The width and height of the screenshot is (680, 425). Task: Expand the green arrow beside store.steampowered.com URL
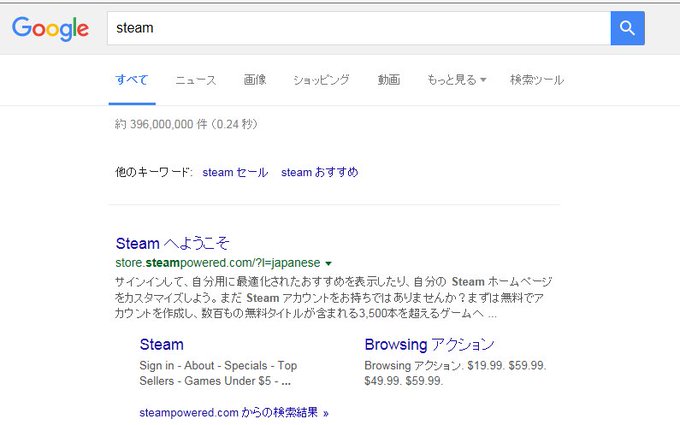328,263
